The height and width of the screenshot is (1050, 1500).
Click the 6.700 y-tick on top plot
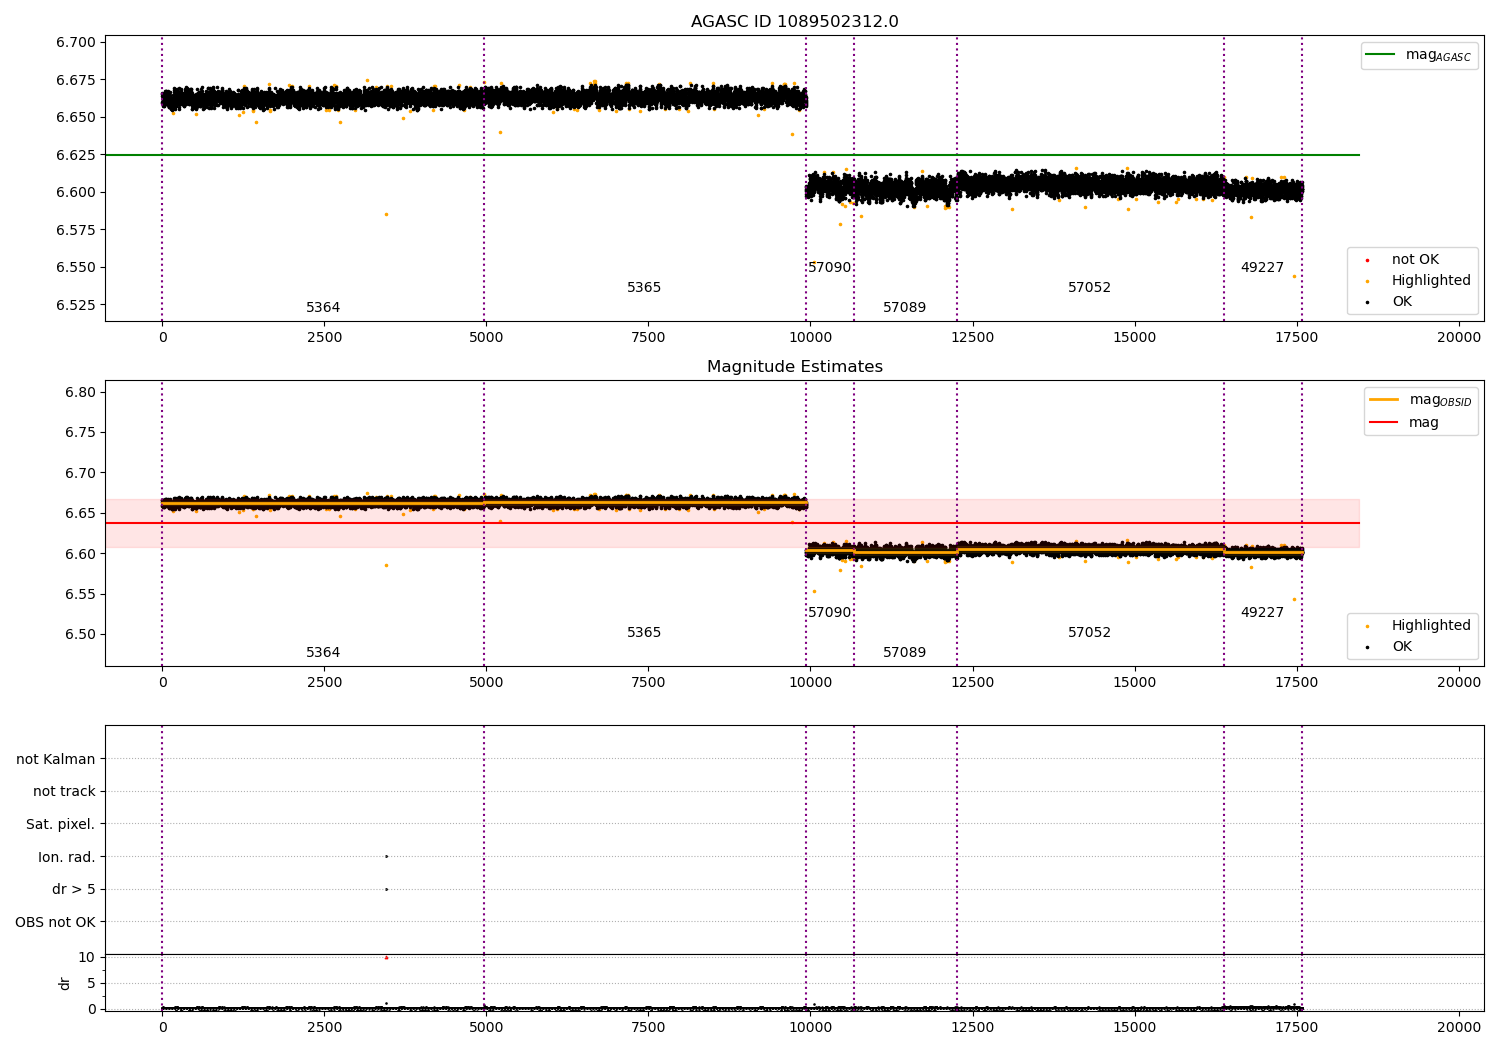76,42
